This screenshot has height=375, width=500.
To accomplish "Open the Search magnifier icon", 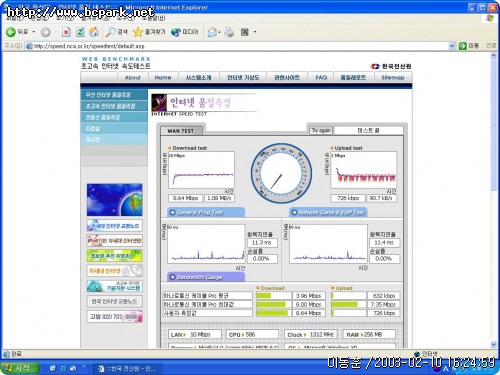I will [110, 32].
